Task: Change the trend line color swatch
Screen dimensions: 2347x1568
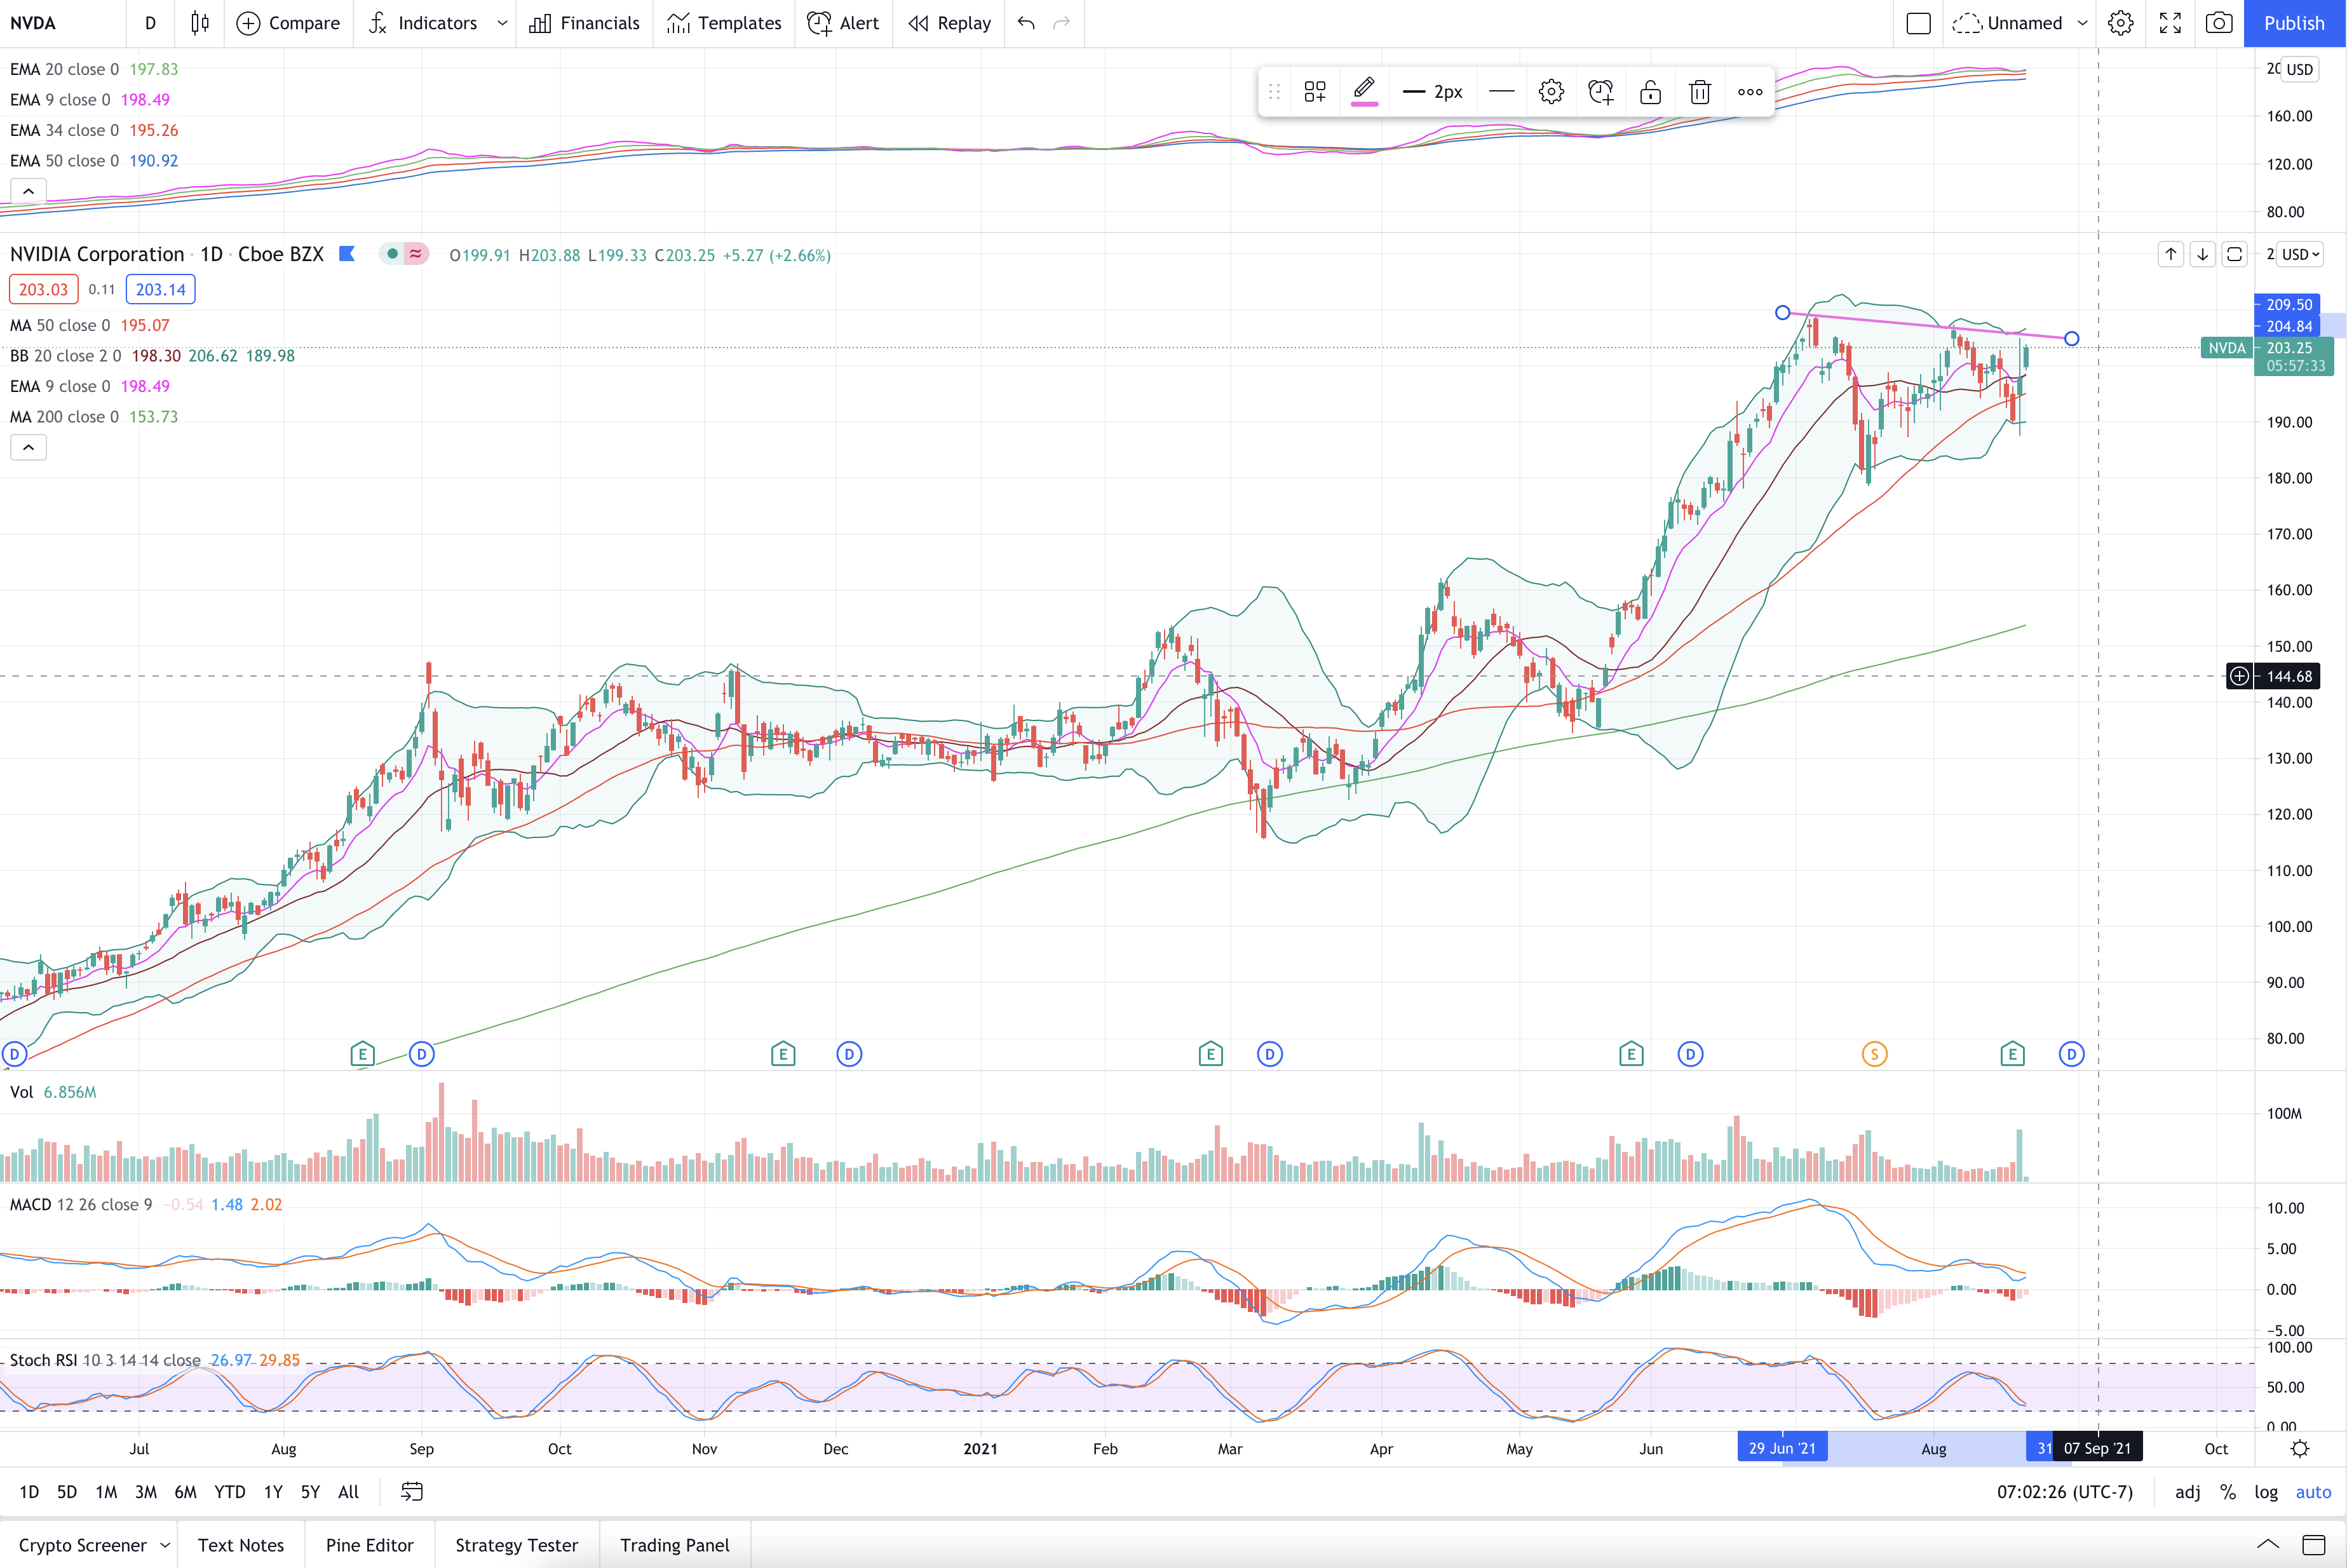Action: [x=1364, y=92]
